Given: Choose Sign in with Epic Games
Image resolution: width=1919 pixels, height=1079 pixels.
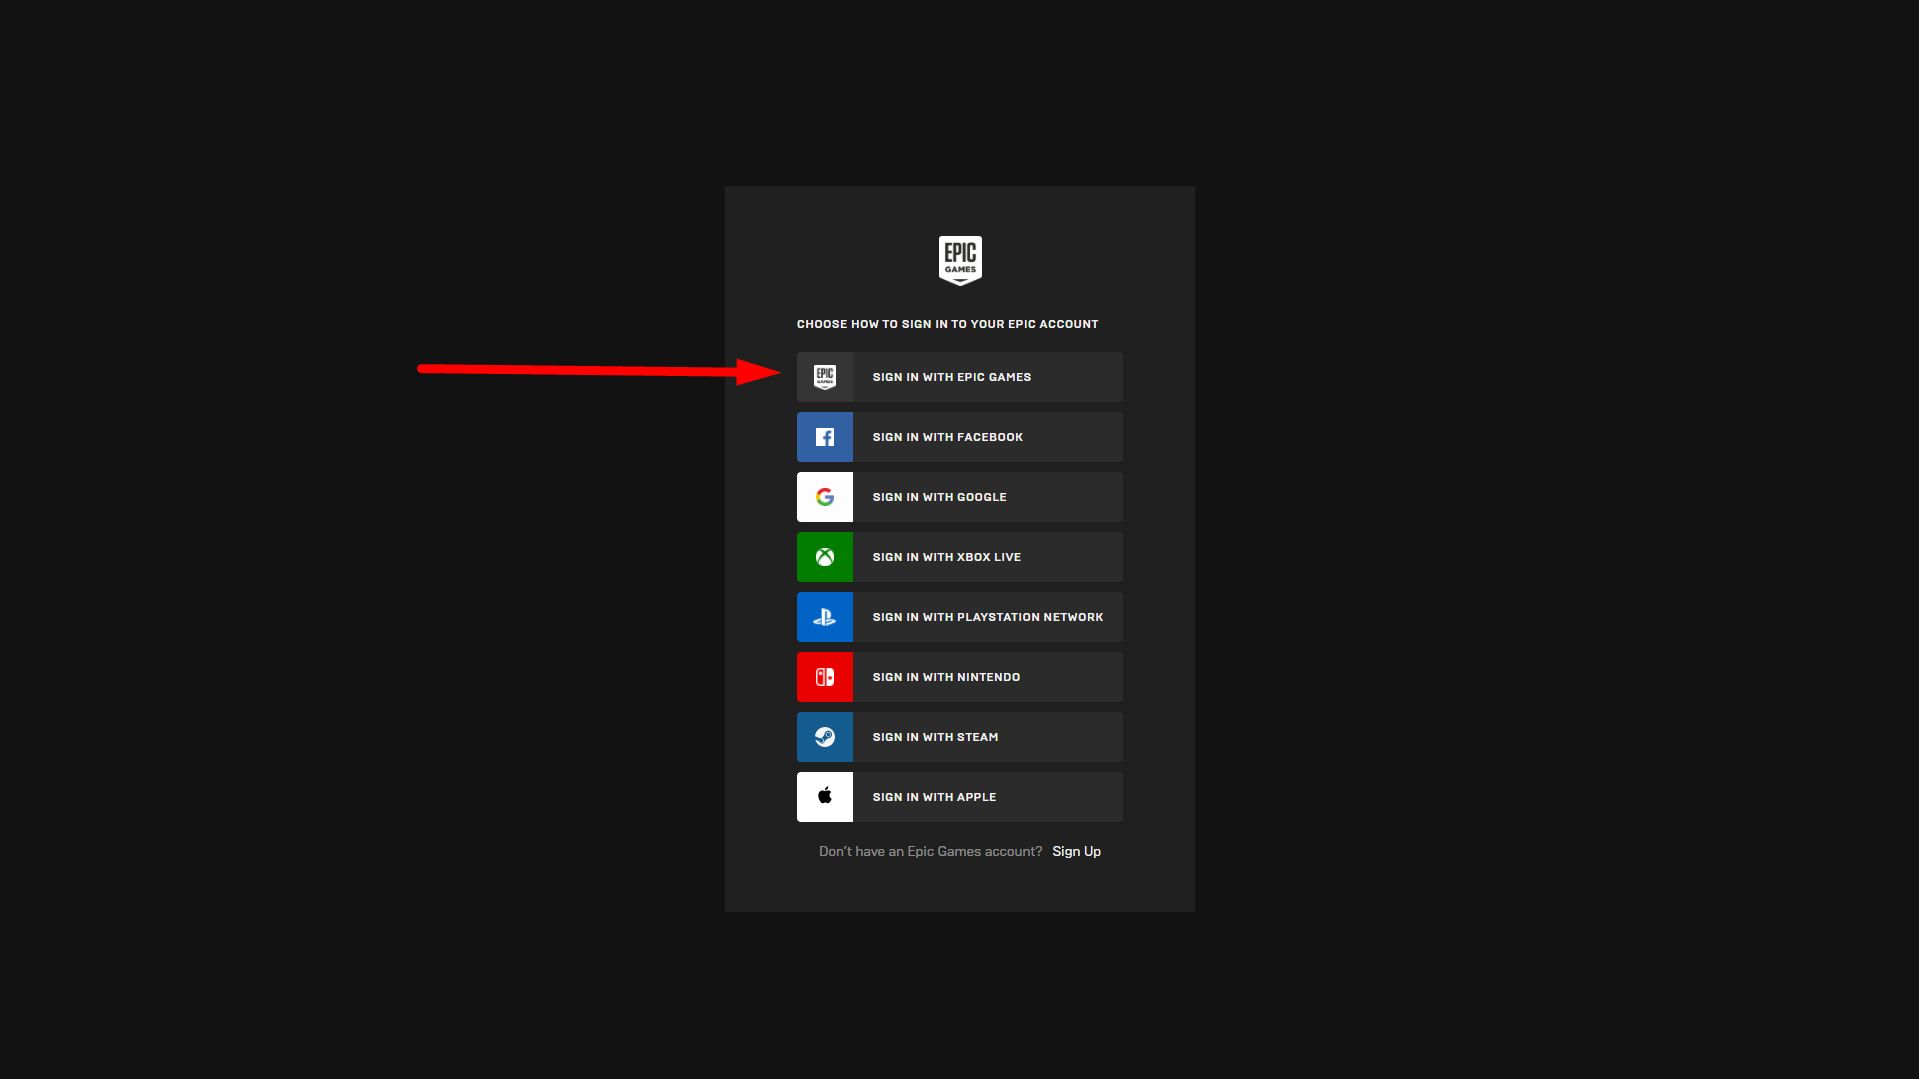Looking at the screenshot, I should point(986,377).
